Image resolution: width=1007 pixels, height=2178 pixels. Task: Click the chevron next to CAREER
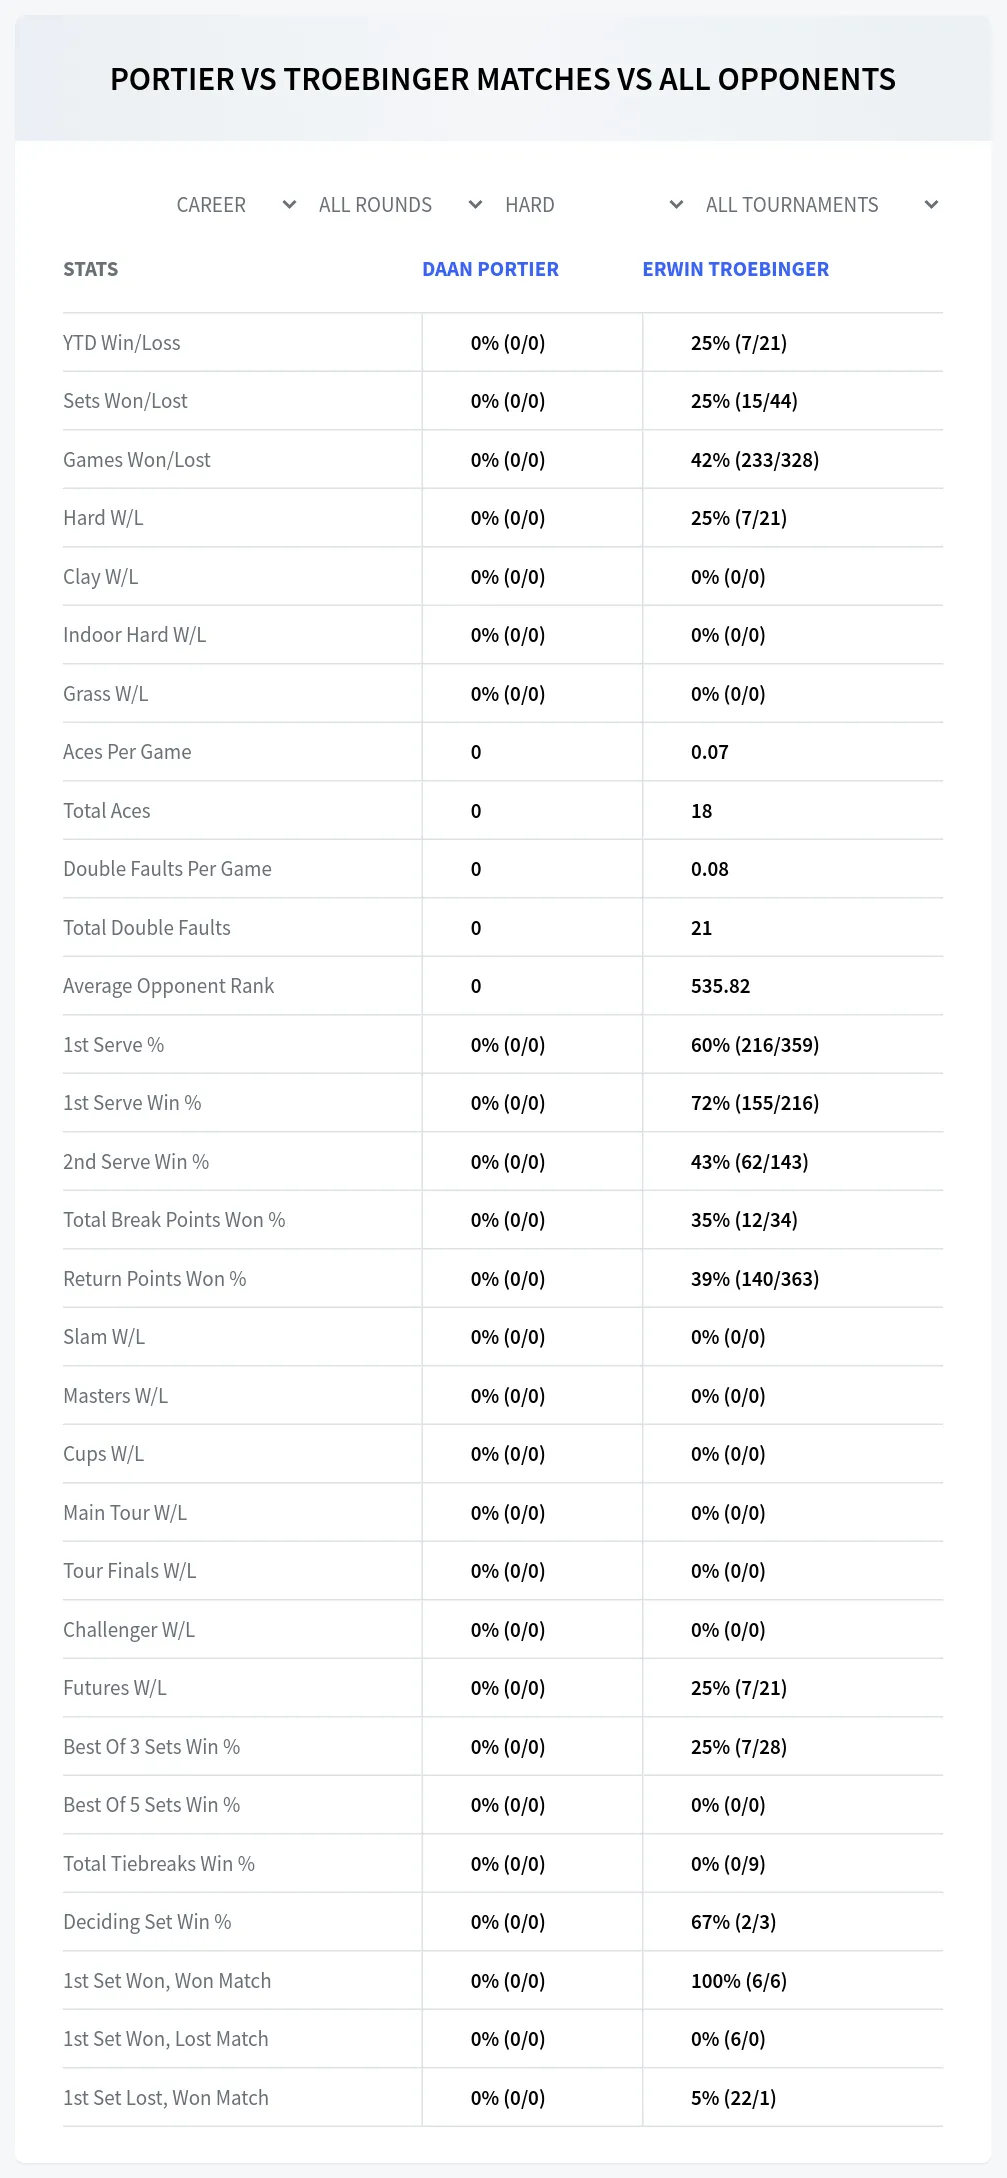point(289,205)
